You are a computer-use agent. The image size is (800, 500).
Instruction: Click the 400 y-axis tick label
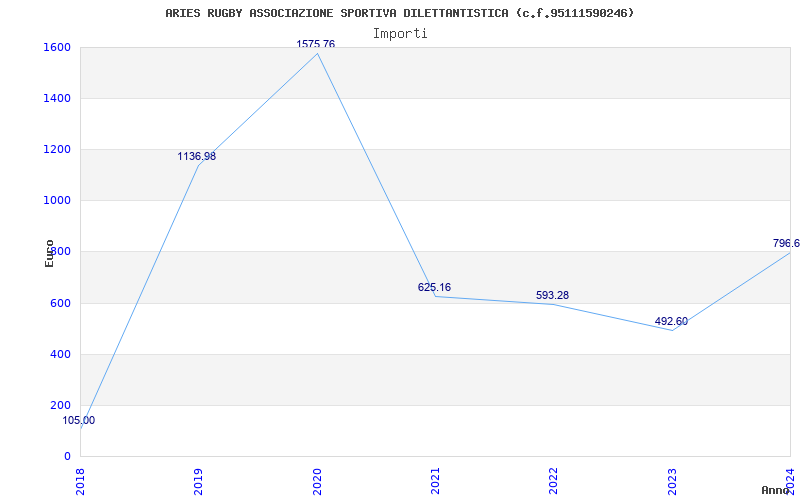coord(59,355)
